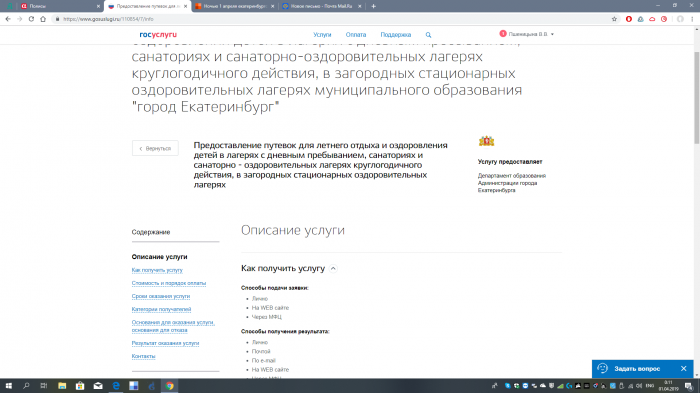Switch to the Предоставление путевок tab

point(147,6)
